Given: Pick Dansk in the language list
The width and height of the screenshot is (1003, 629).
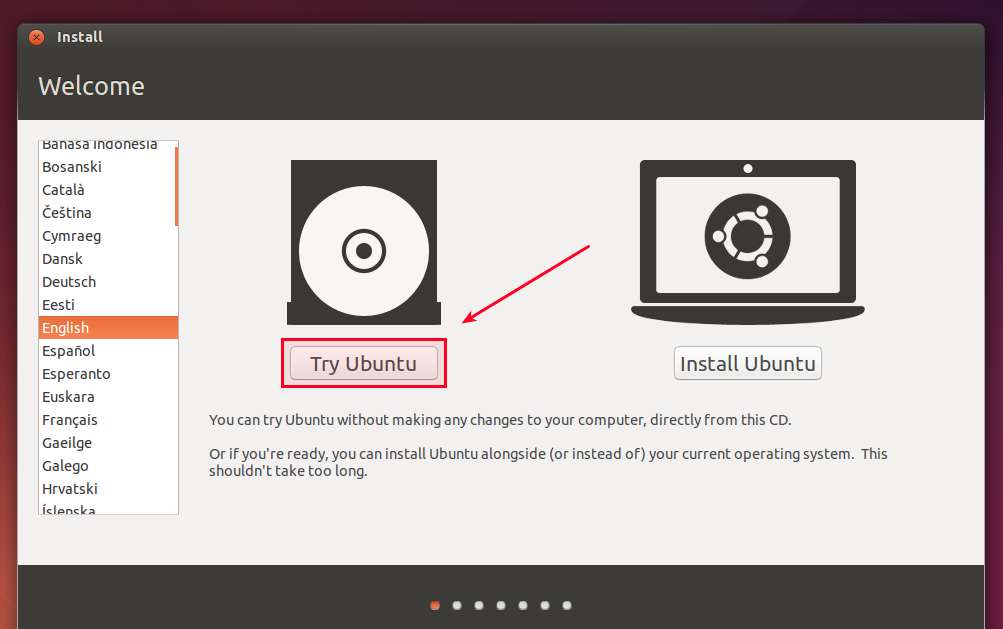Looking at the screenshot, I should click(x=108, y=259).
